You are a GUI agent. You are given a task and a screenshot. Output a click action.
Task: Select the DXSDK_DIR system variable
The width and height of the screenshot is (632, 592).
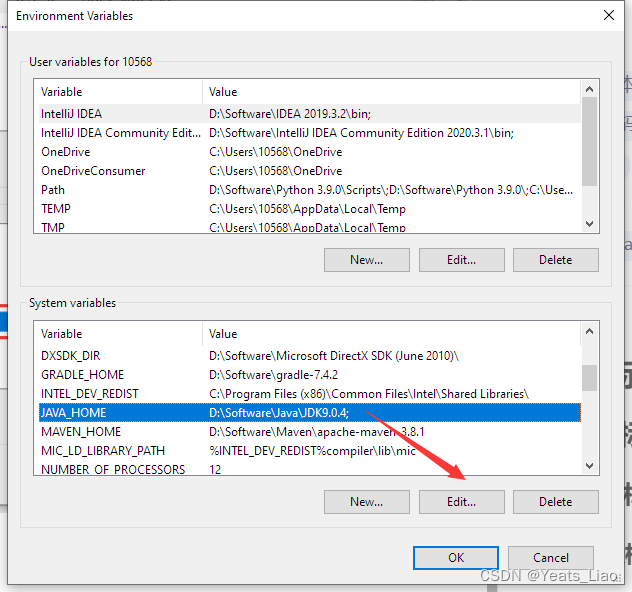coord(310,356)
